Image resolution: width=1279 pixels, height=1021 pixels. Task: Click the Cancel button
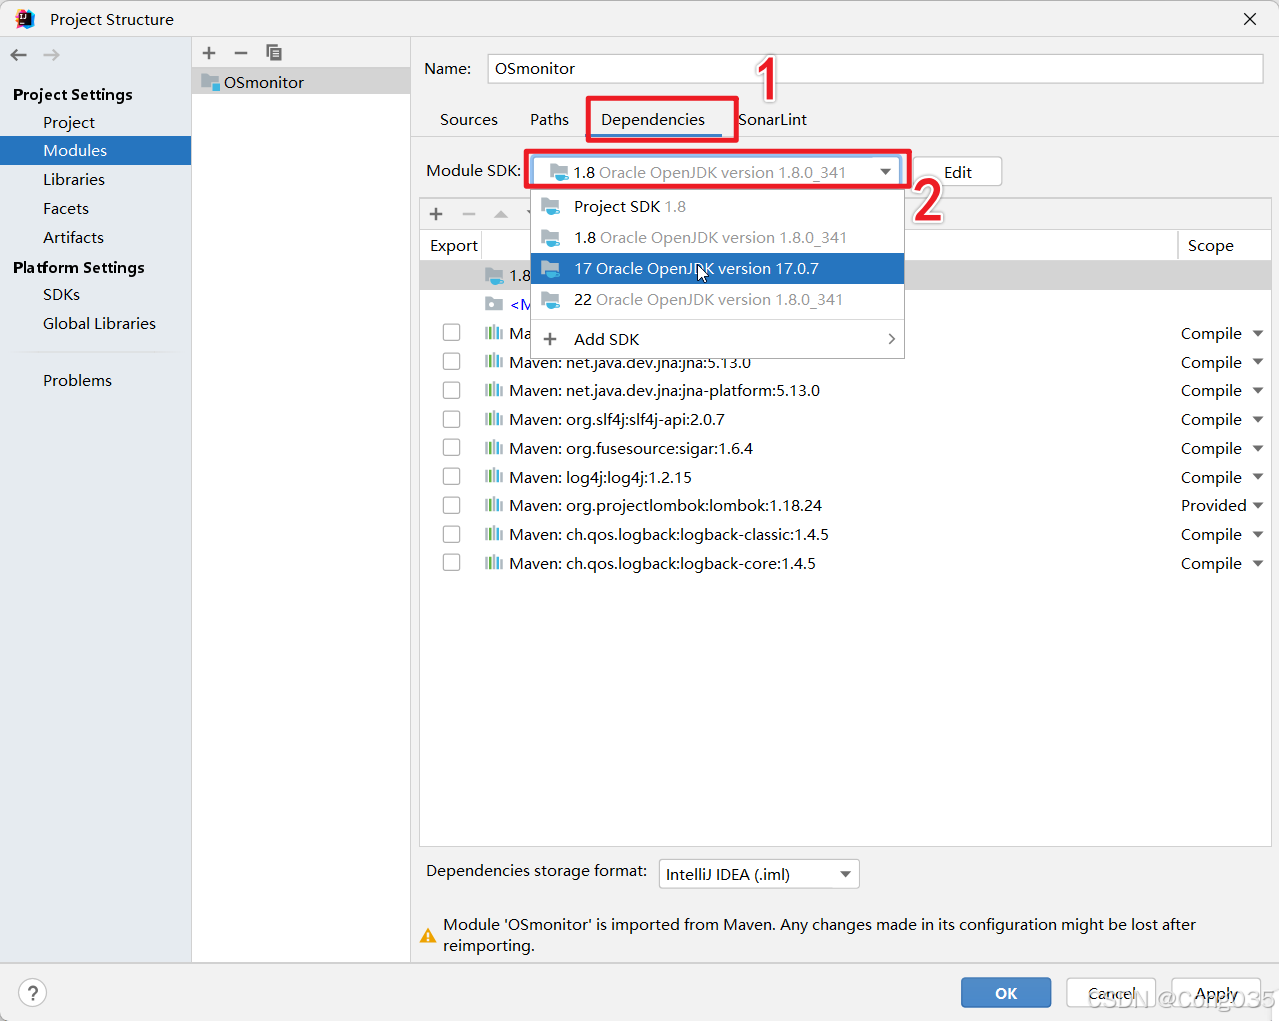tap(1111, 993)
